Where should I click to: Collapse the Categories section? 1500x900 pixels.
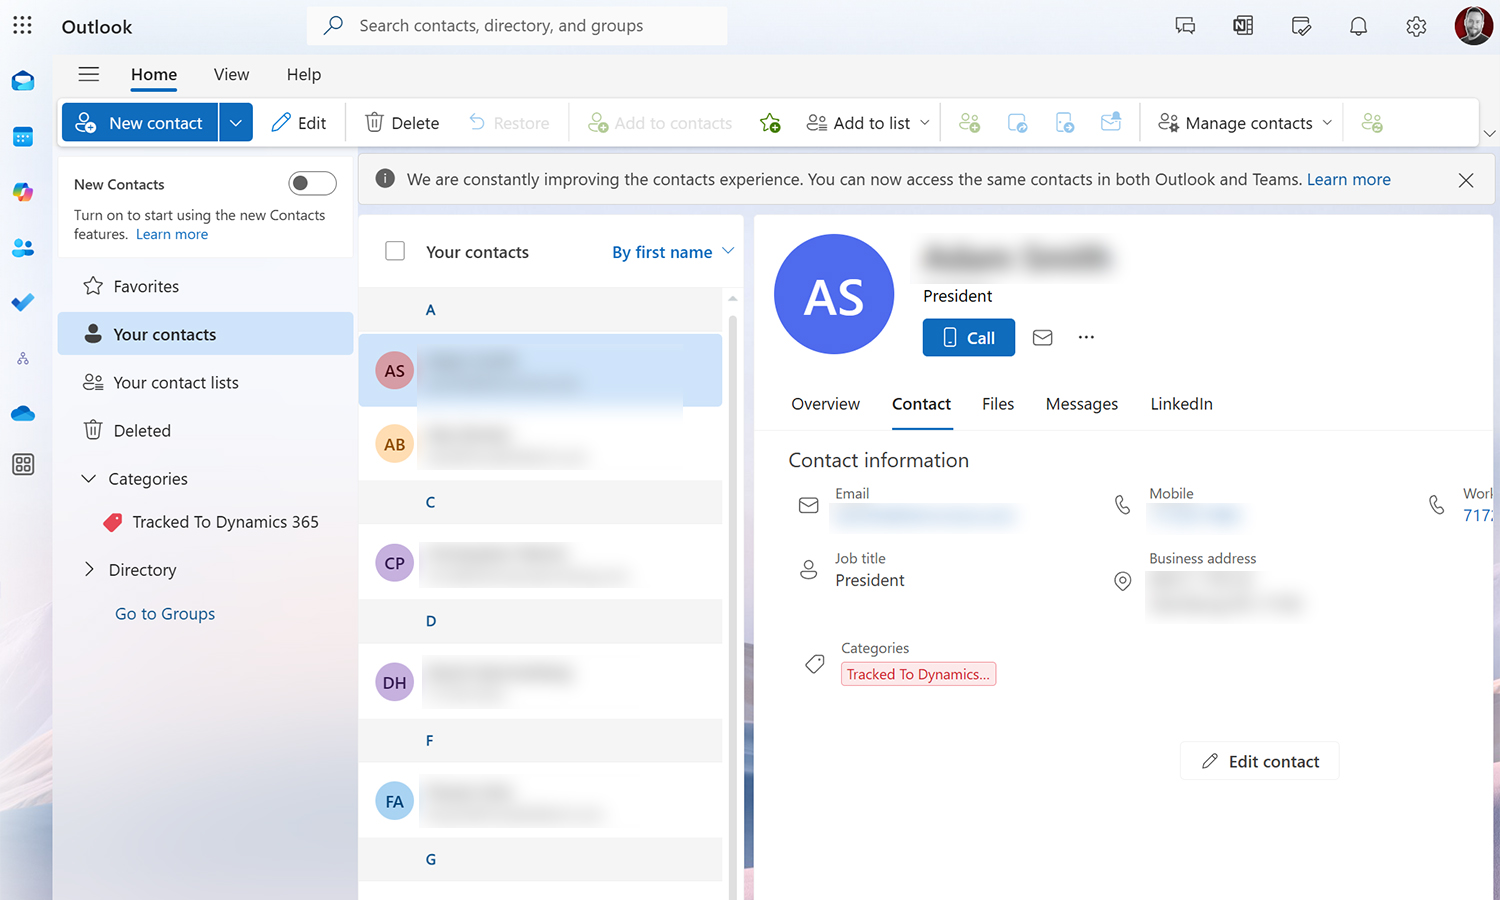click(x=89, y=479)
